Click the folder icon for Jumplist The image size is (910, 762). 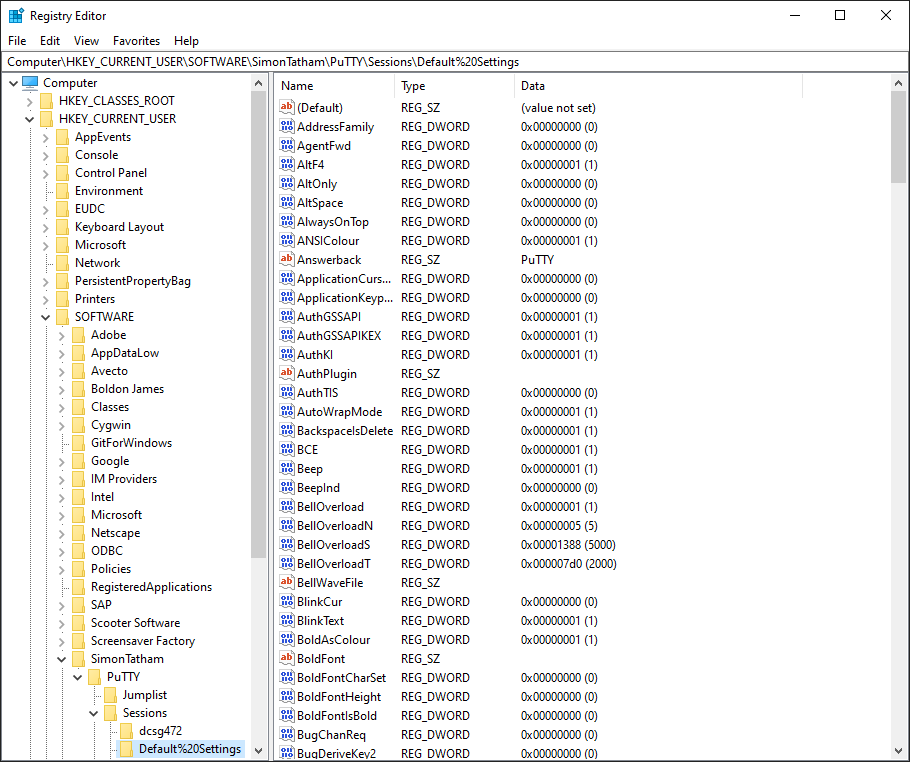tap(110, 695)
